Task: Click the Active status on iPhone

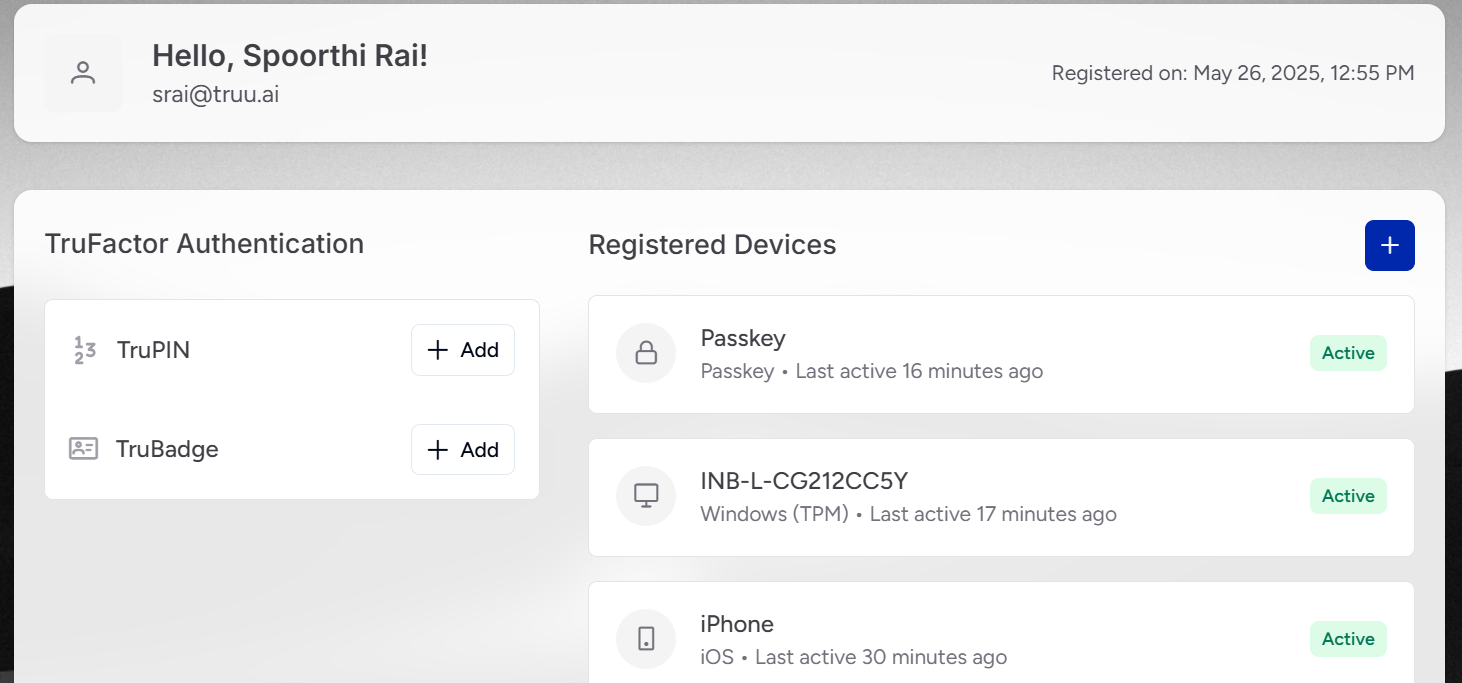Action: pos(1348,639)
